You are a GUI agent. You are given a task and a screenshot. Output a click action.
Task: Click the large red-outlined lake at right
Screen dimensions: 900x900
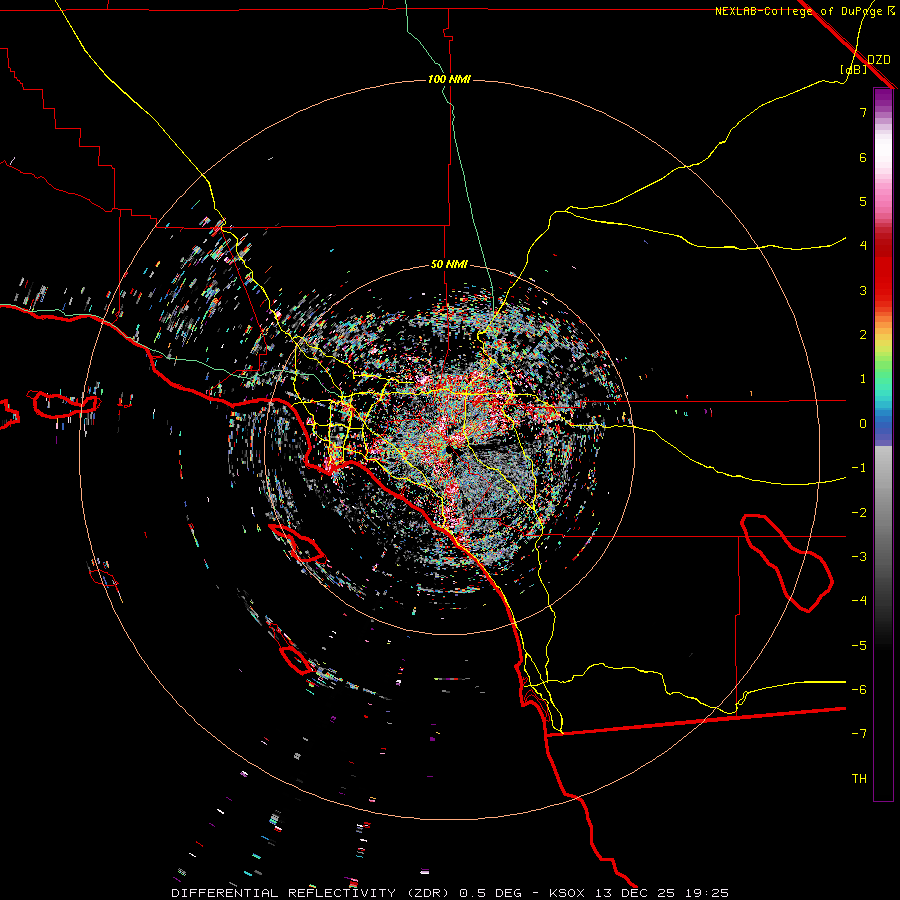(x=786, y=563)
